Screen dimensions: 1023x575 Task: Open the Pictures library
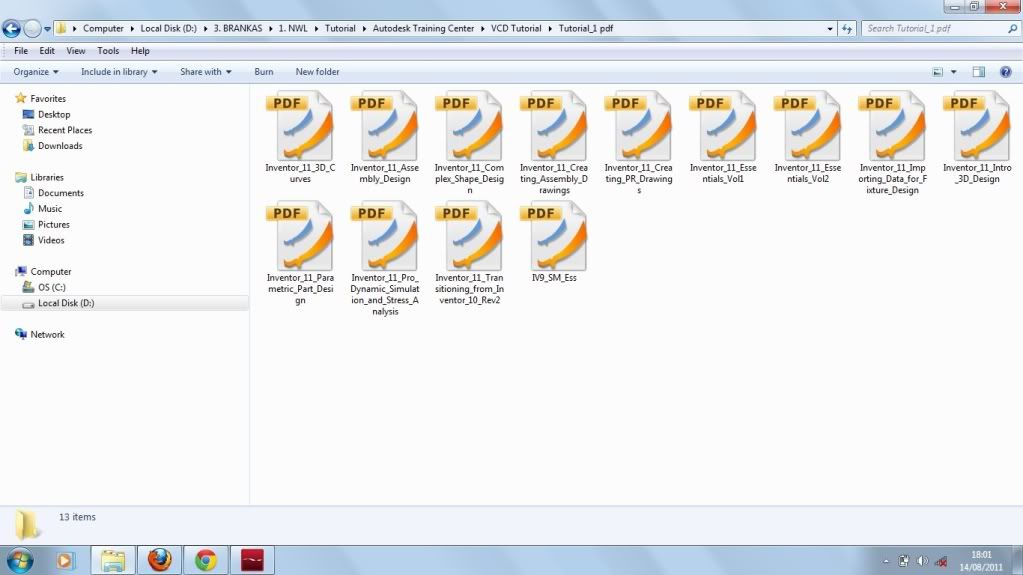[x=53, y=224]
